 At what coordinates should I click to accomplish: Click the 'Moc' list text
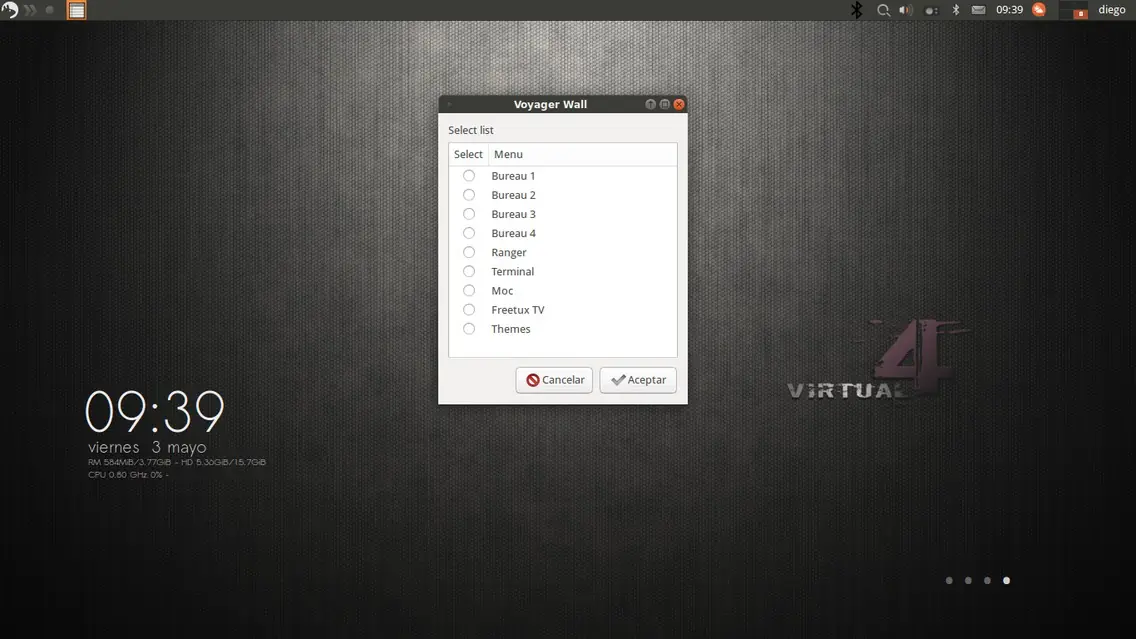click(502, 291)
